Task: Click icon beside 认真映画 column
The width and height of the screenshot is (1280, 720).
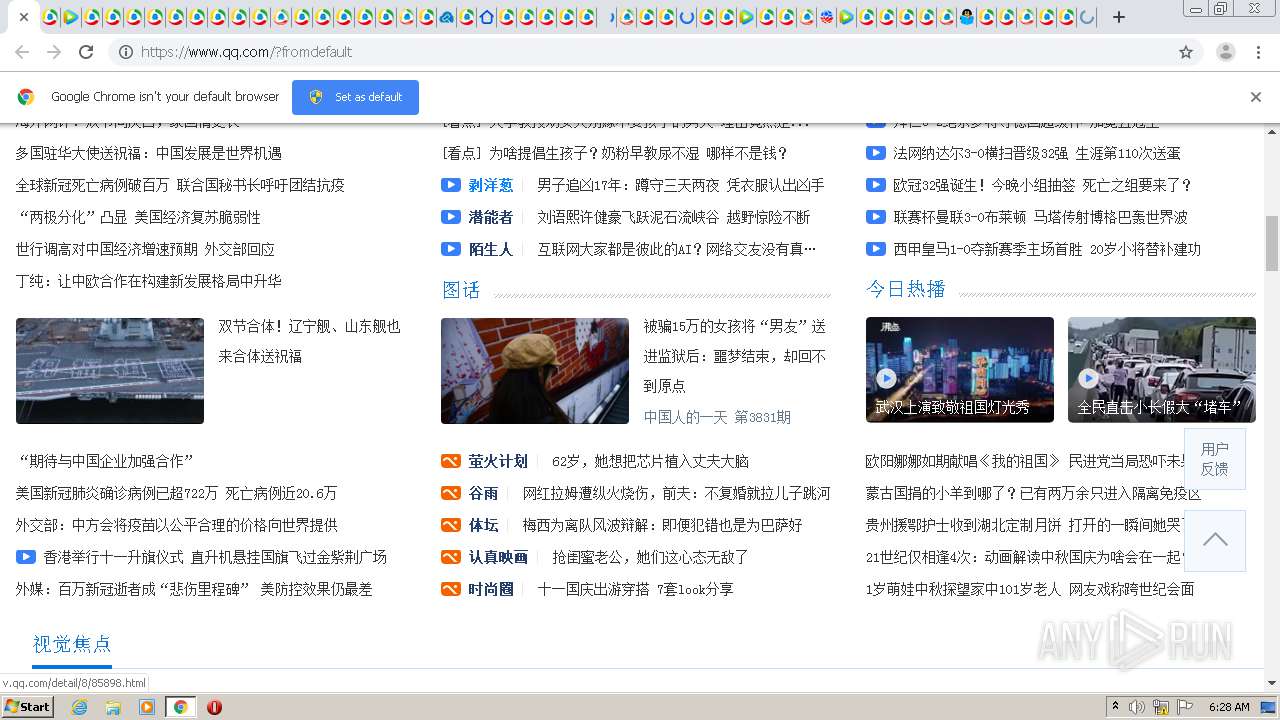Action: pos(451,557)
